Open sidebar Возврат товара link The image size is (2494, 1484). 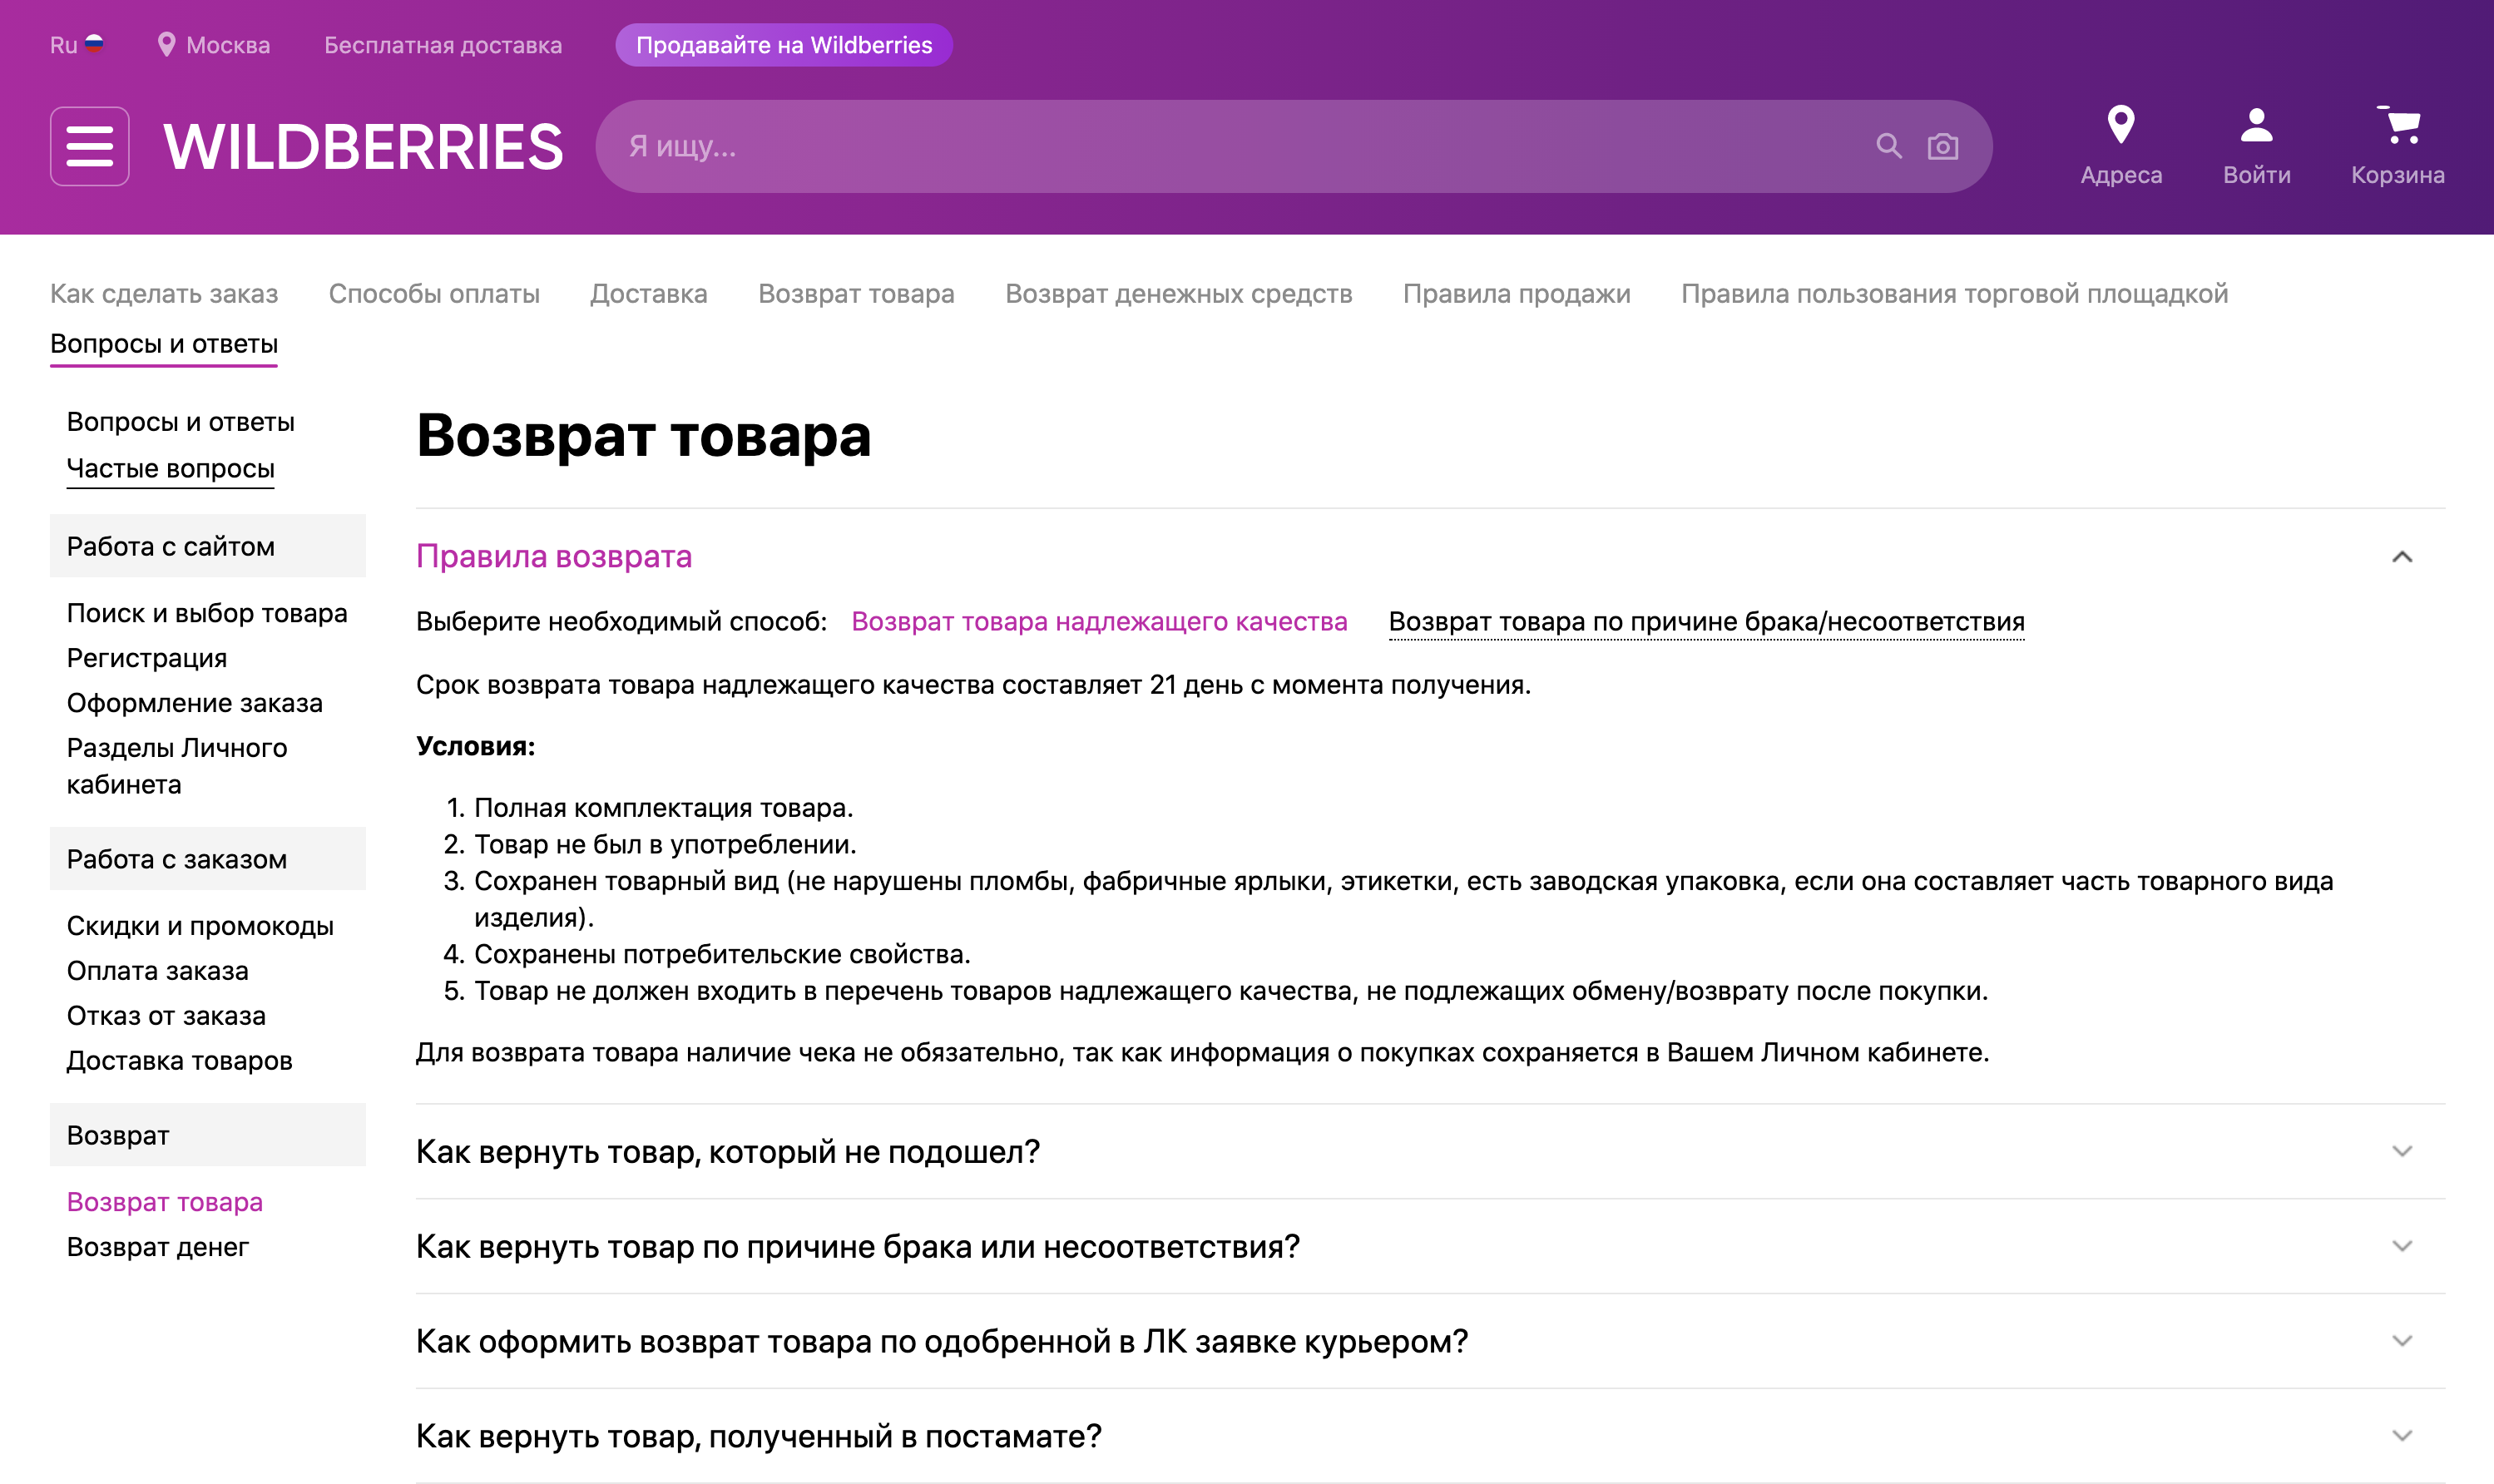pyautogui.click(x=165, y=1202)
